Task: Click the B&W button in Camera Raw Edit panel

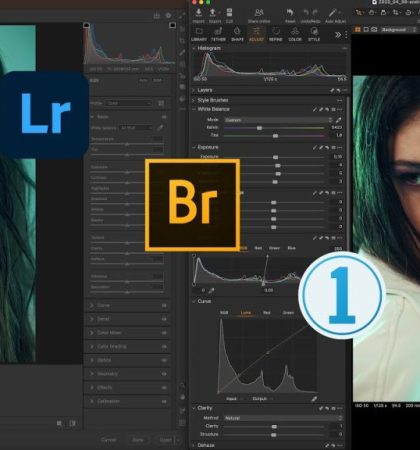Action: (x=157, y=80)
